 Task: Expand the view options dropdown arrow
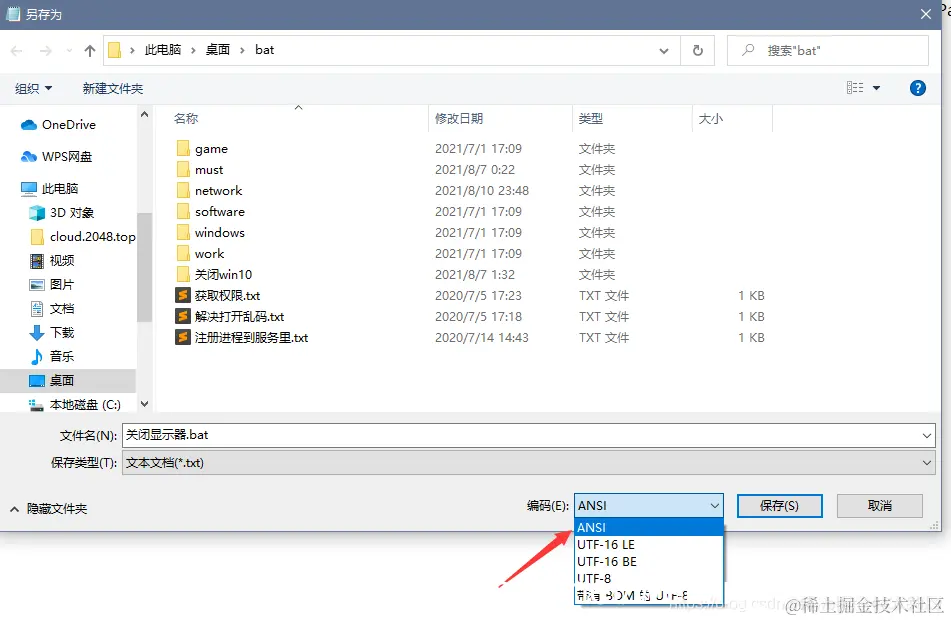876,89
